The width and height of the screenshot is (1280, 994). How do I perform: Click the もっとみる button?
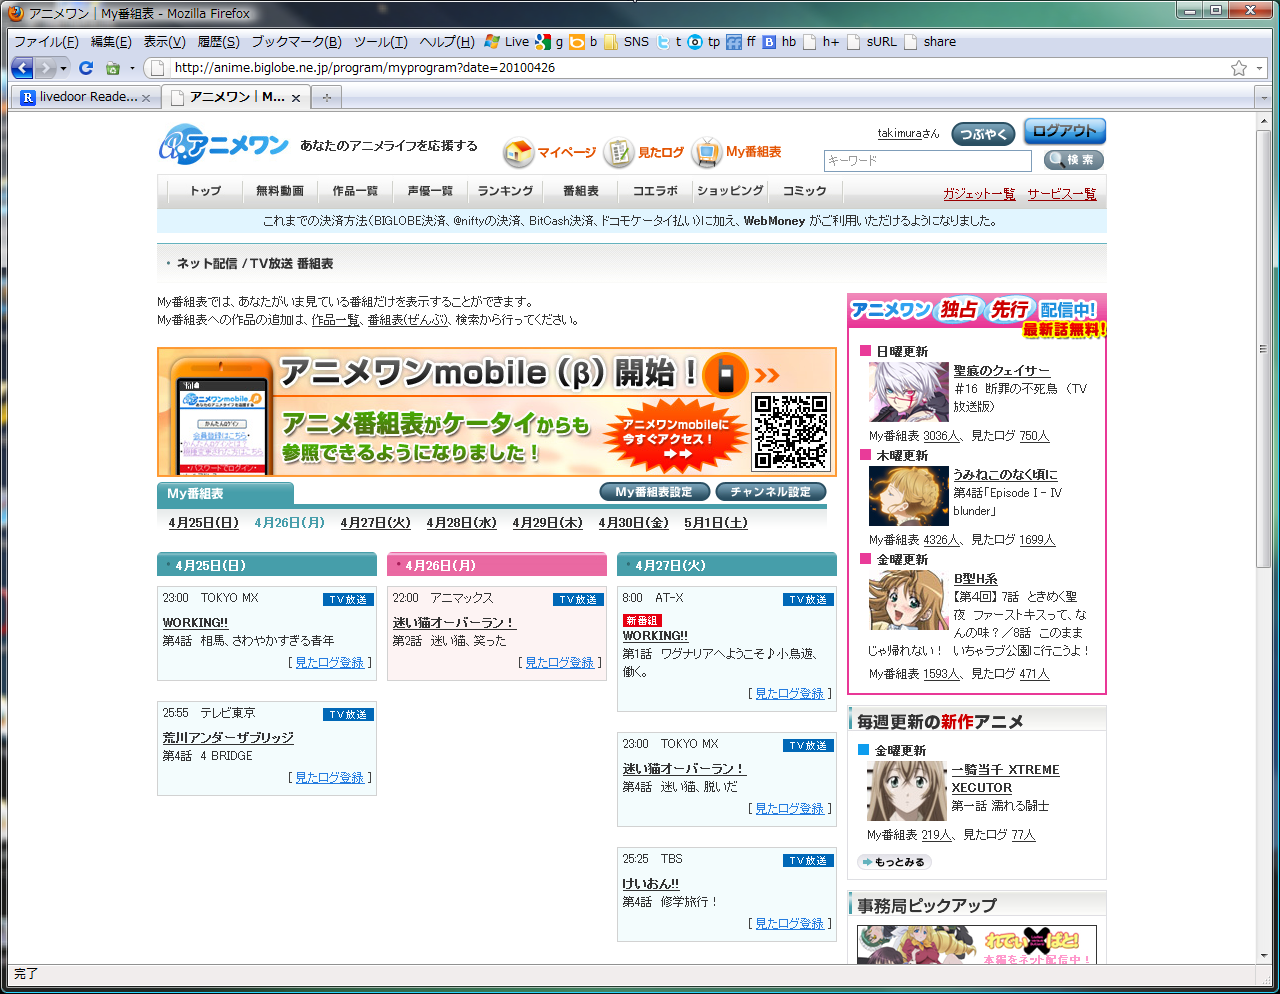(x=895, y=862)
